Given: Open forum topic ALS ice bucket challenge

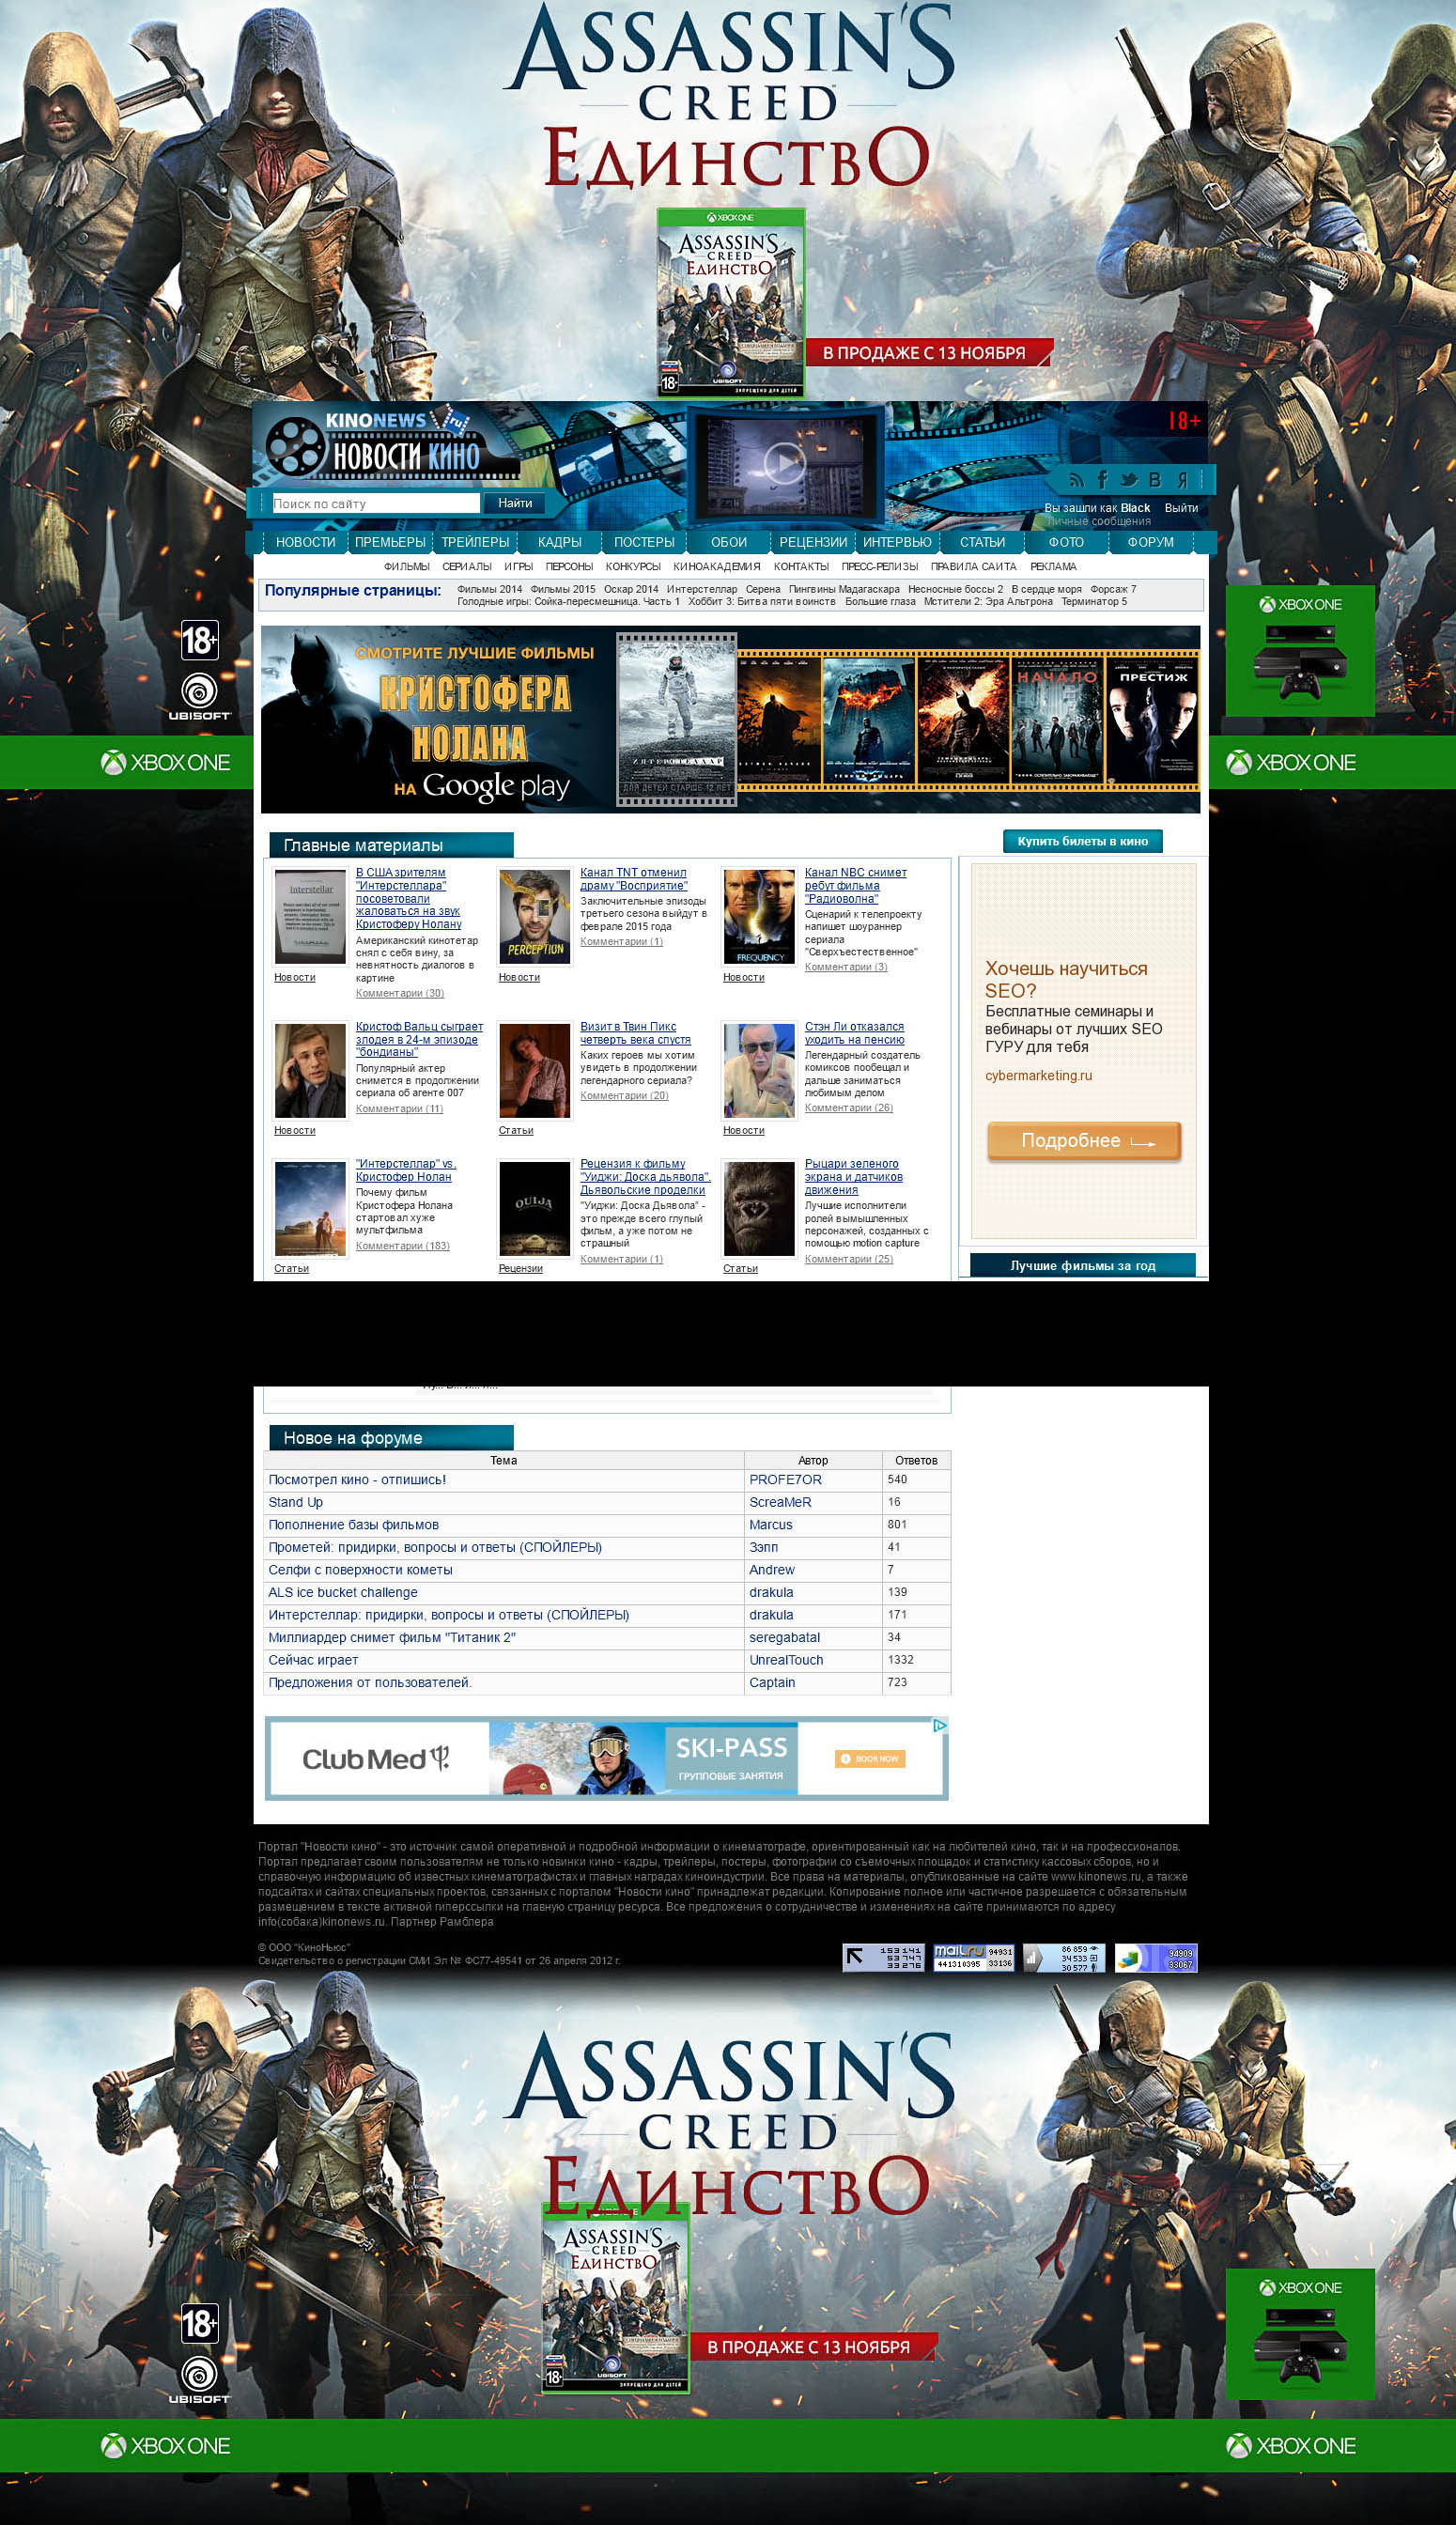Looking at the screenshot, I should pyautogui.click(x=343, y=1592).
